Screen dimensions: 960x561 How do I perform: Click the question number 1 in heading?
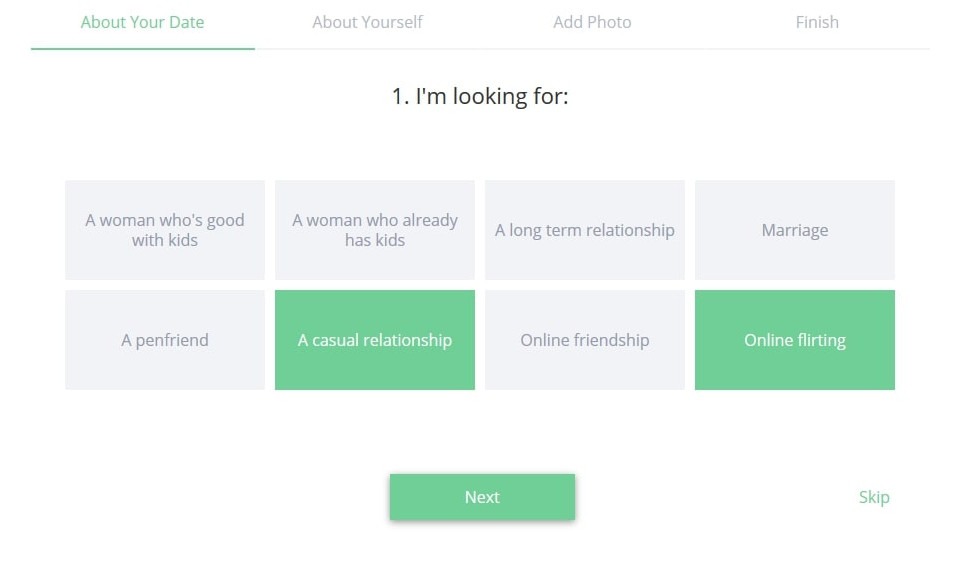[x=399, y=97]
